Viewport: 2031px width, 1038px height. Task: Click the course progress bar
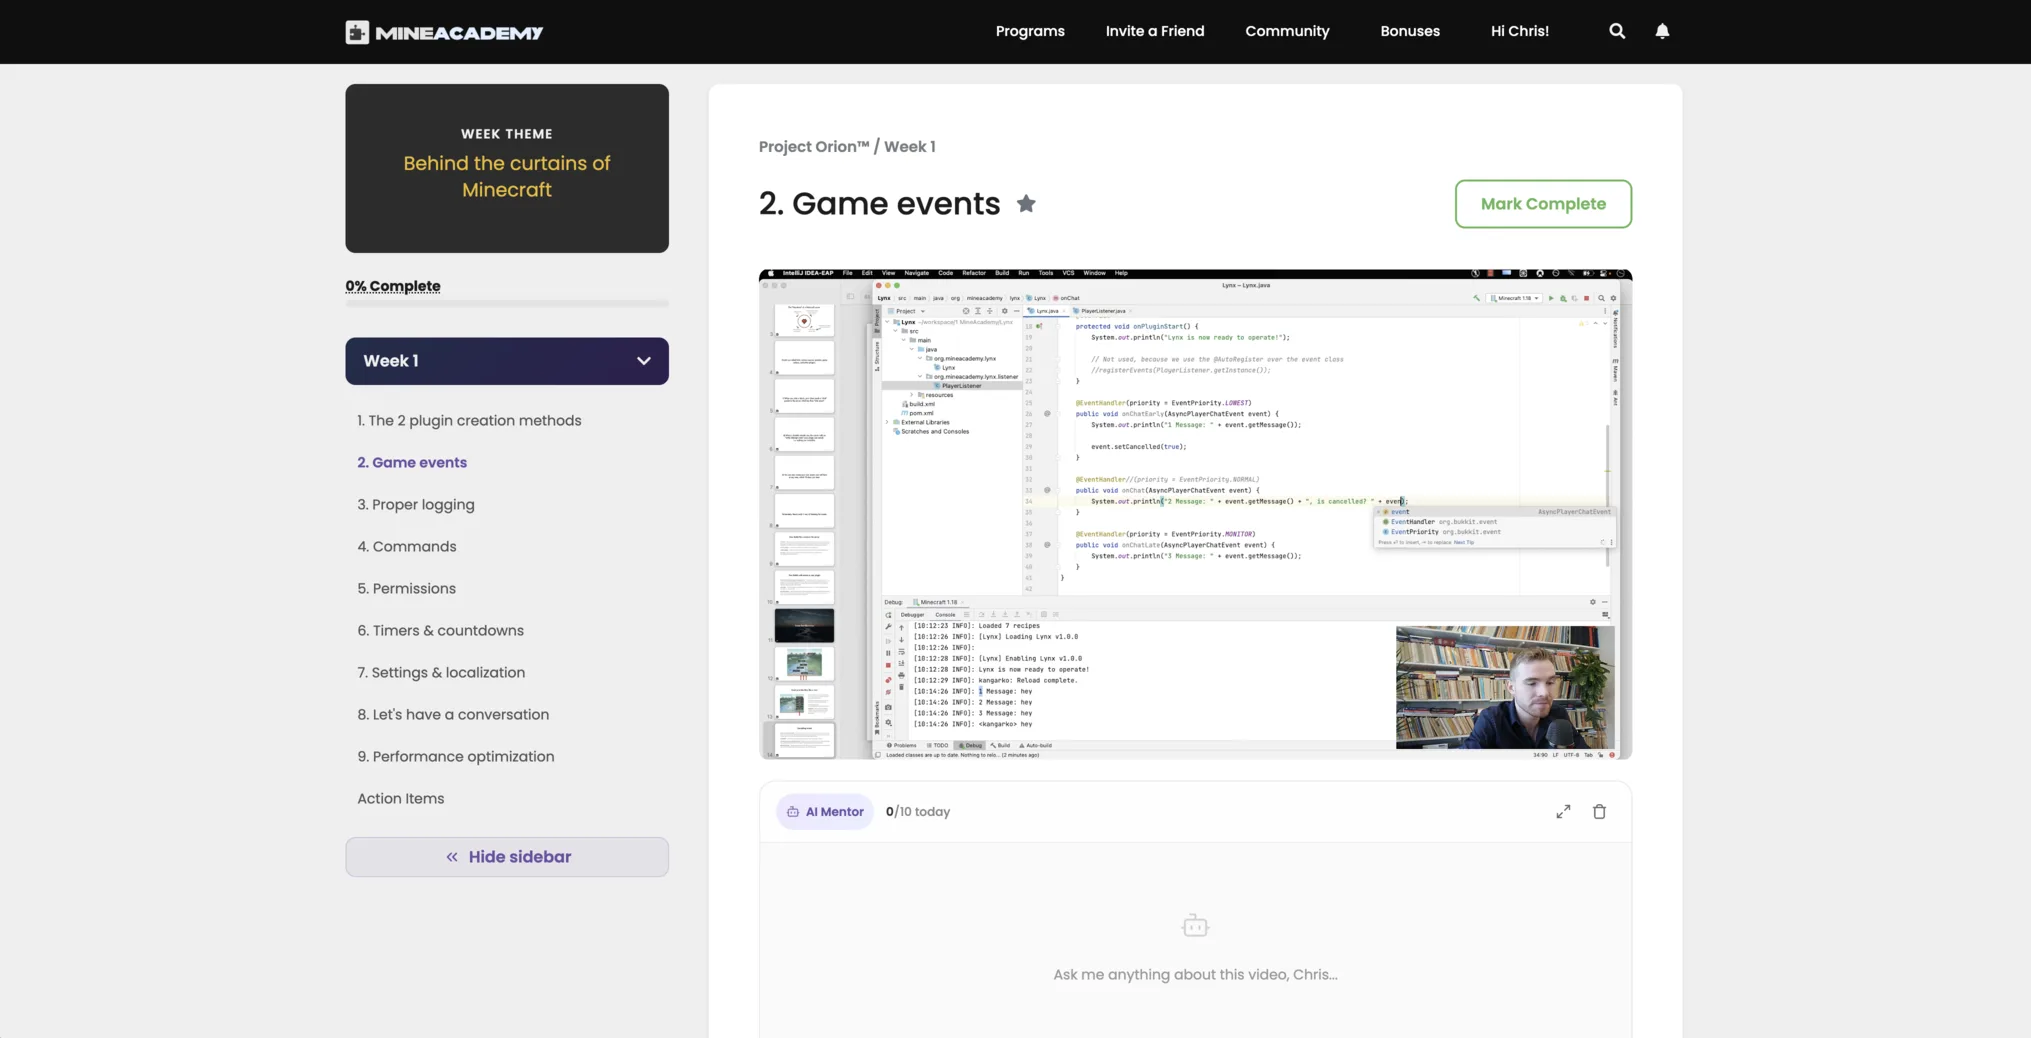(507, 304)
